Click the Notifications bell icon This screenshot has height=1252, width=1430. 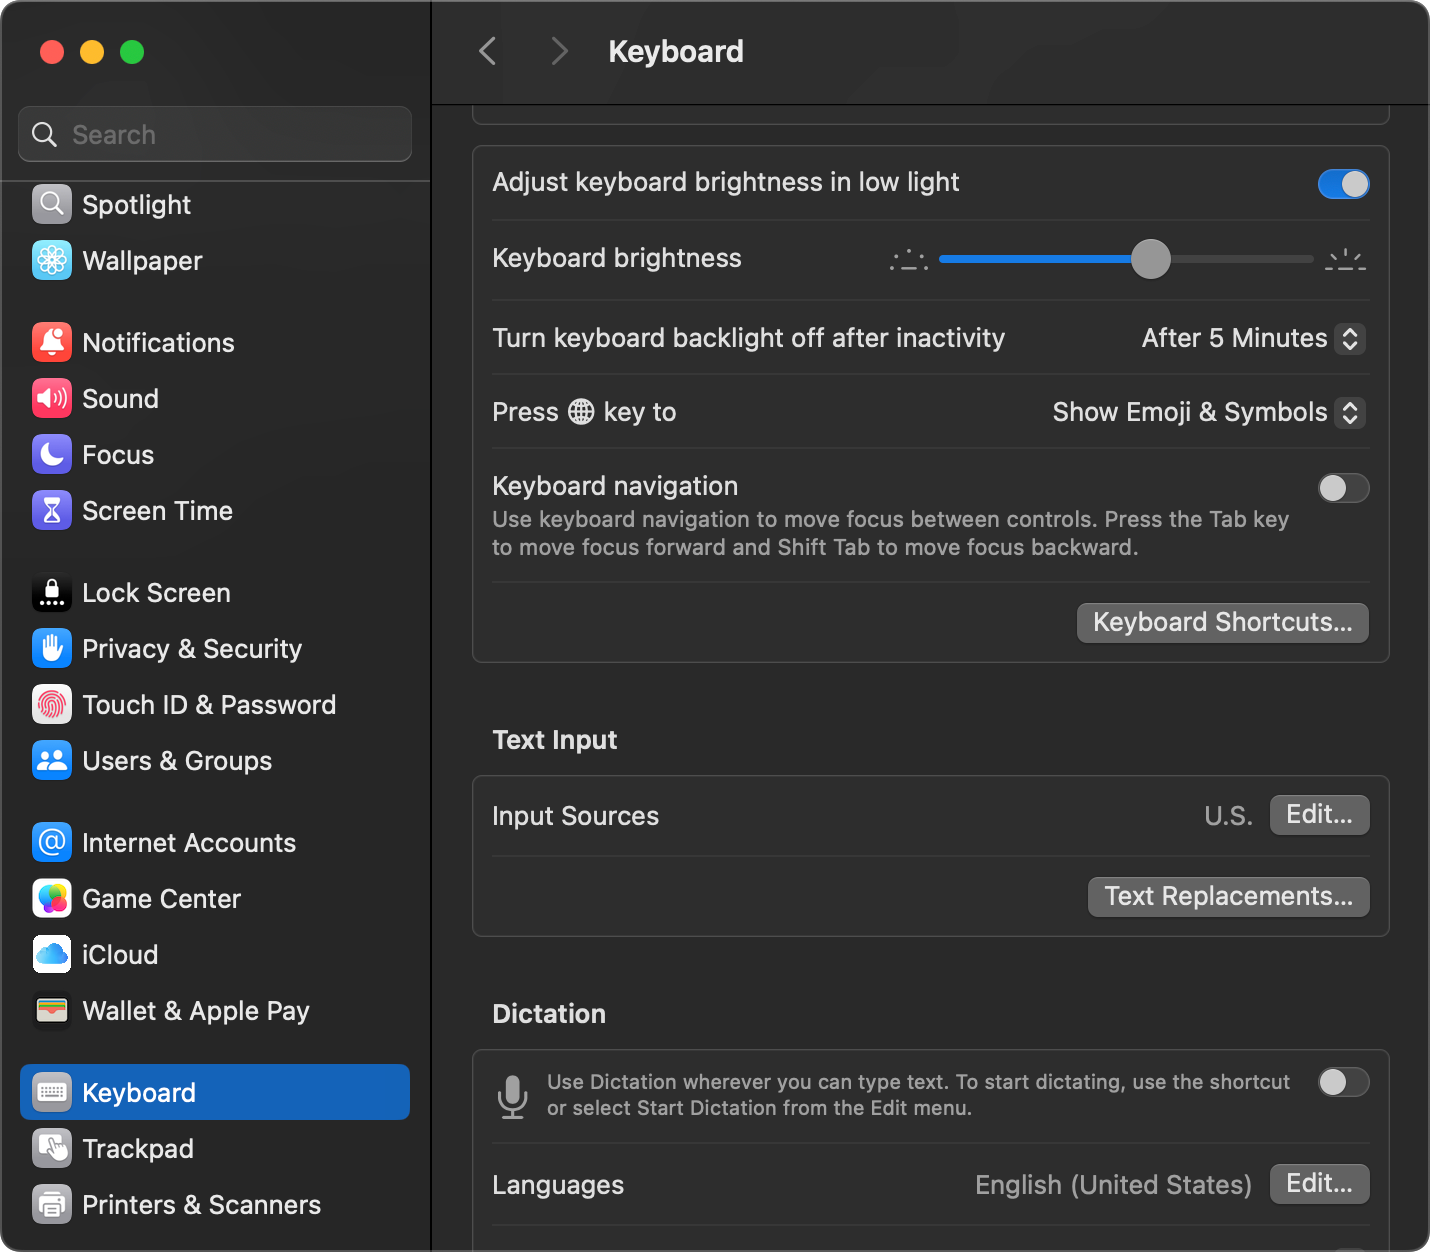click(x=52, y=342)
